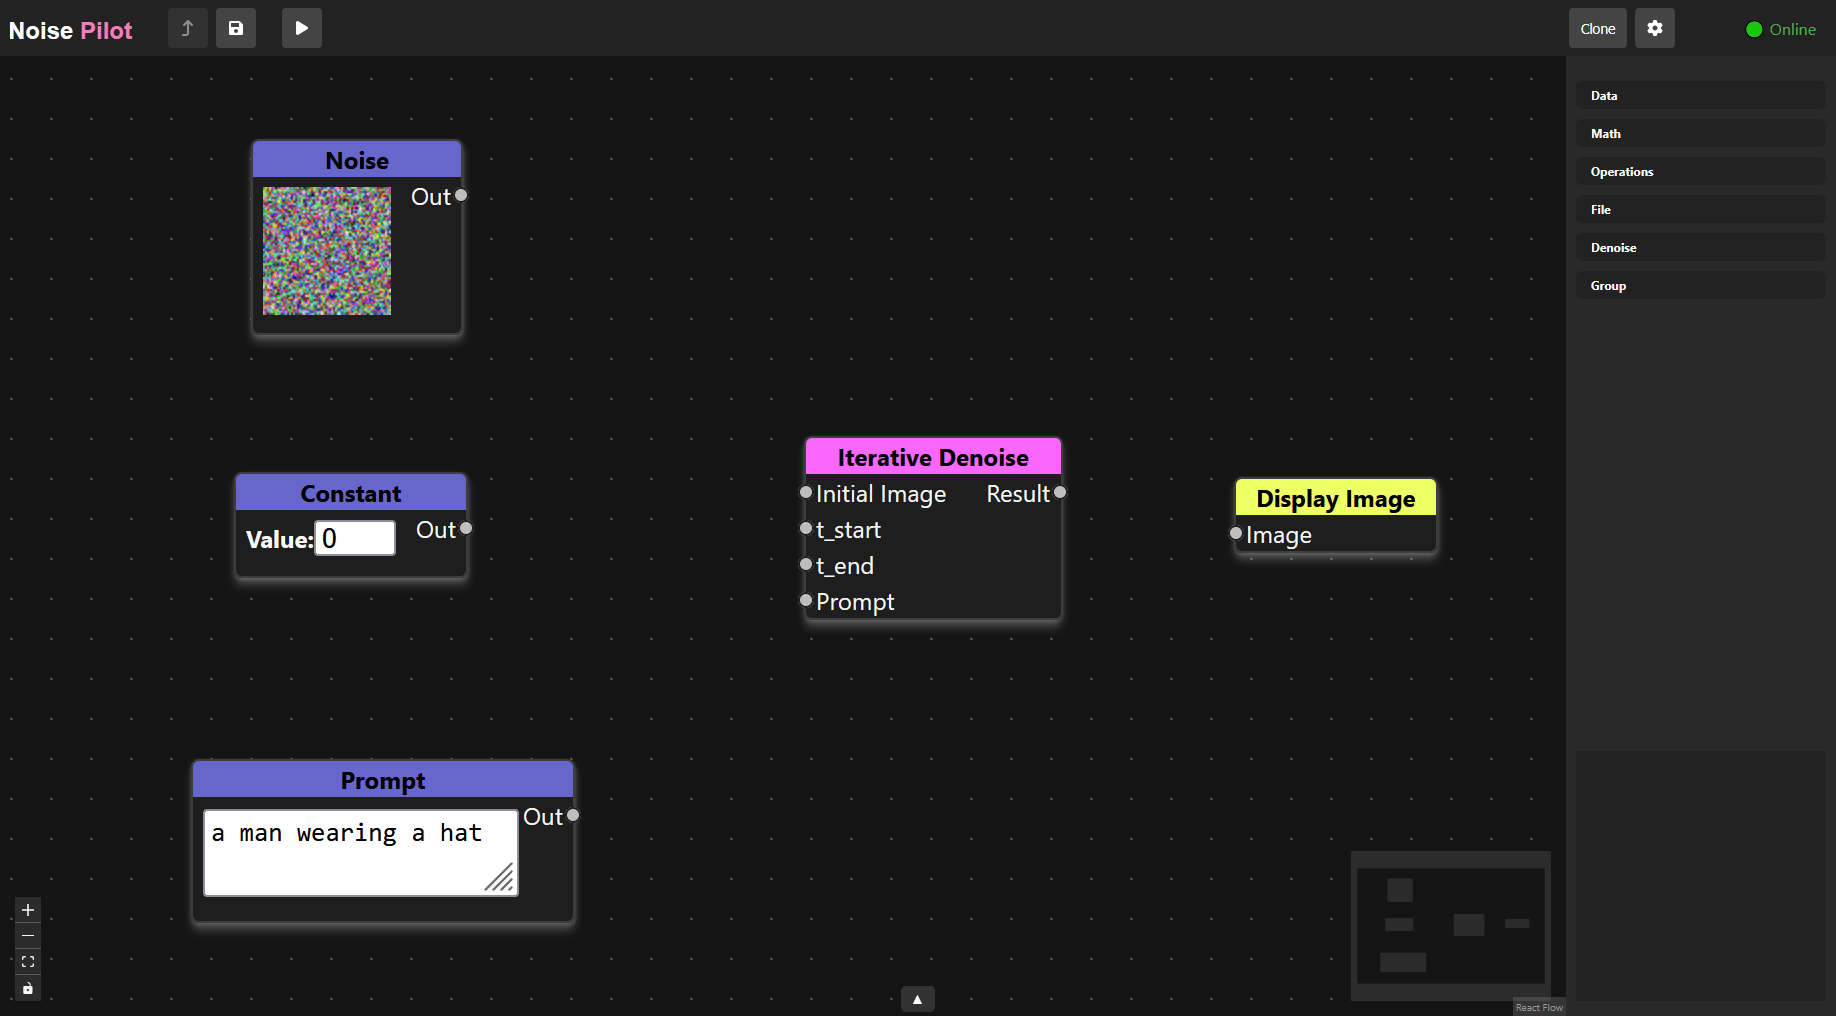Click the upload arrow icon in the toolbar
The height and width of the screenshot is (1016, 1836).
187,28
